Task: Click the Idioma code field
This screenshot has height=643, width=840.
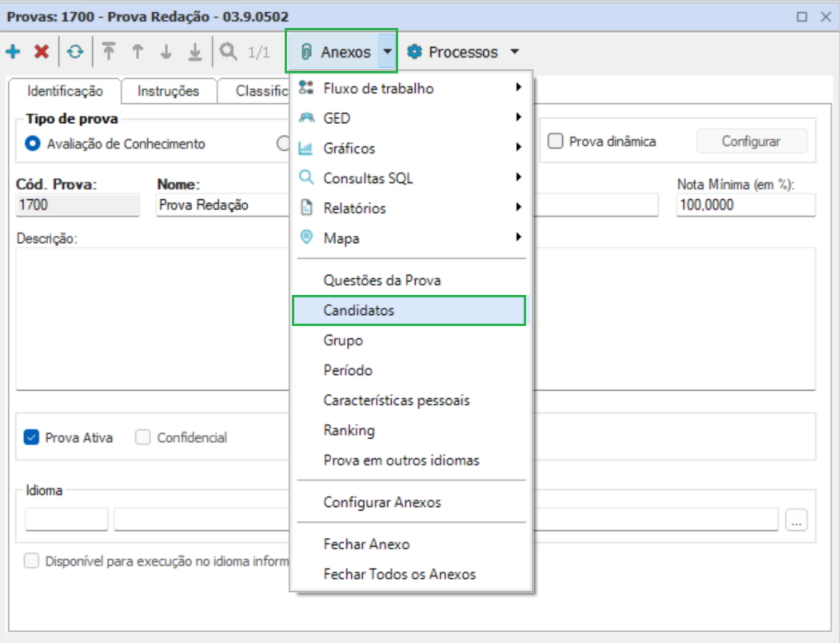Action: (x=66, y=519)
